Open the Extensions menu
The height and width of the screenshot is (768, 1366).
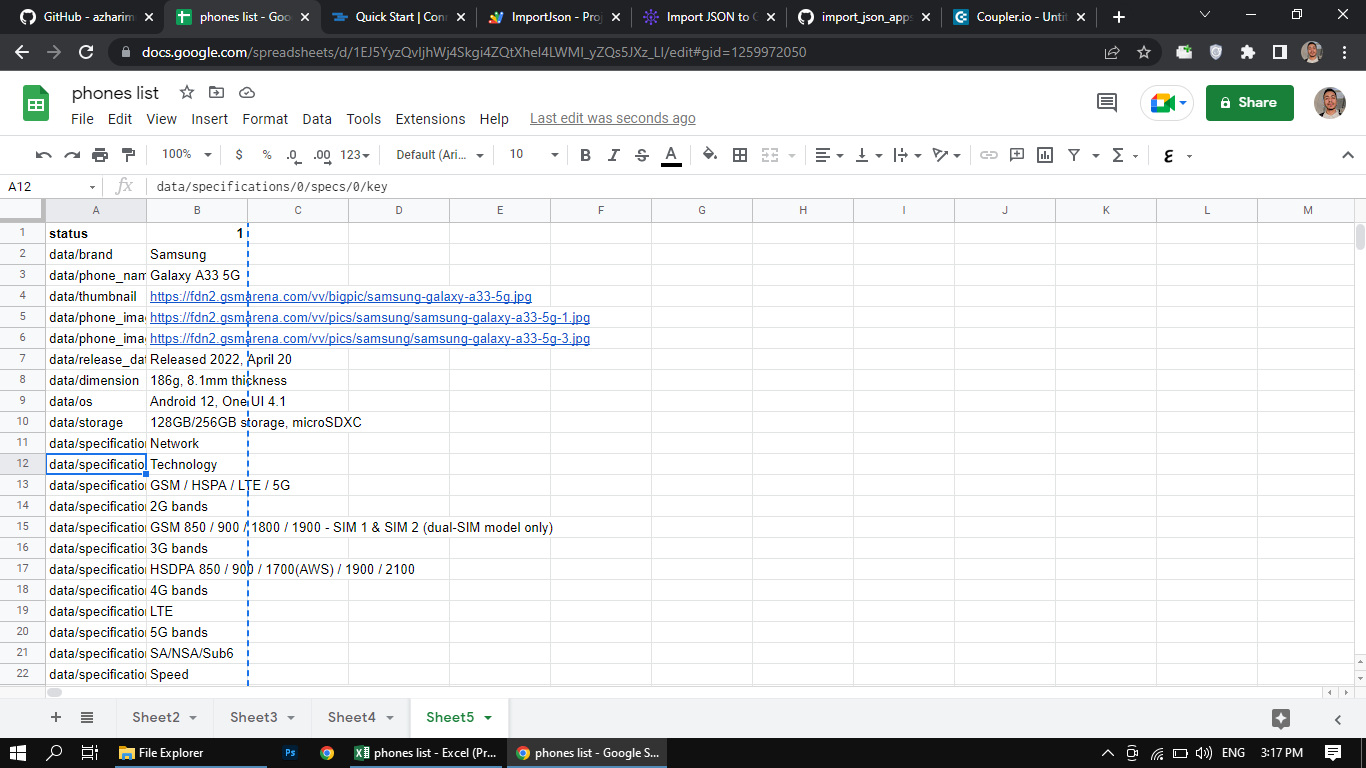430,119
